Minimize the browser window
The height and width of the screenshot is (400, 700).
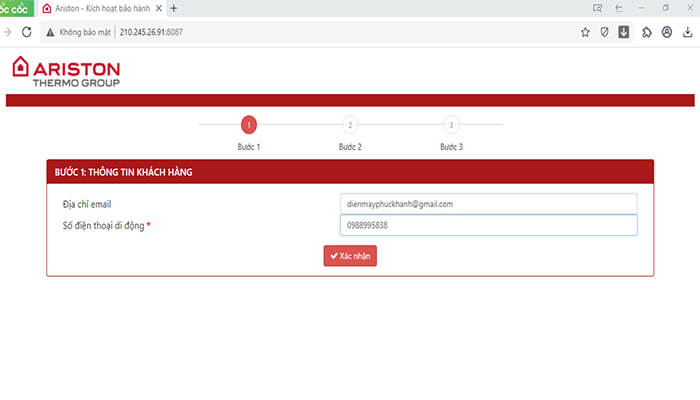point(642,8)
